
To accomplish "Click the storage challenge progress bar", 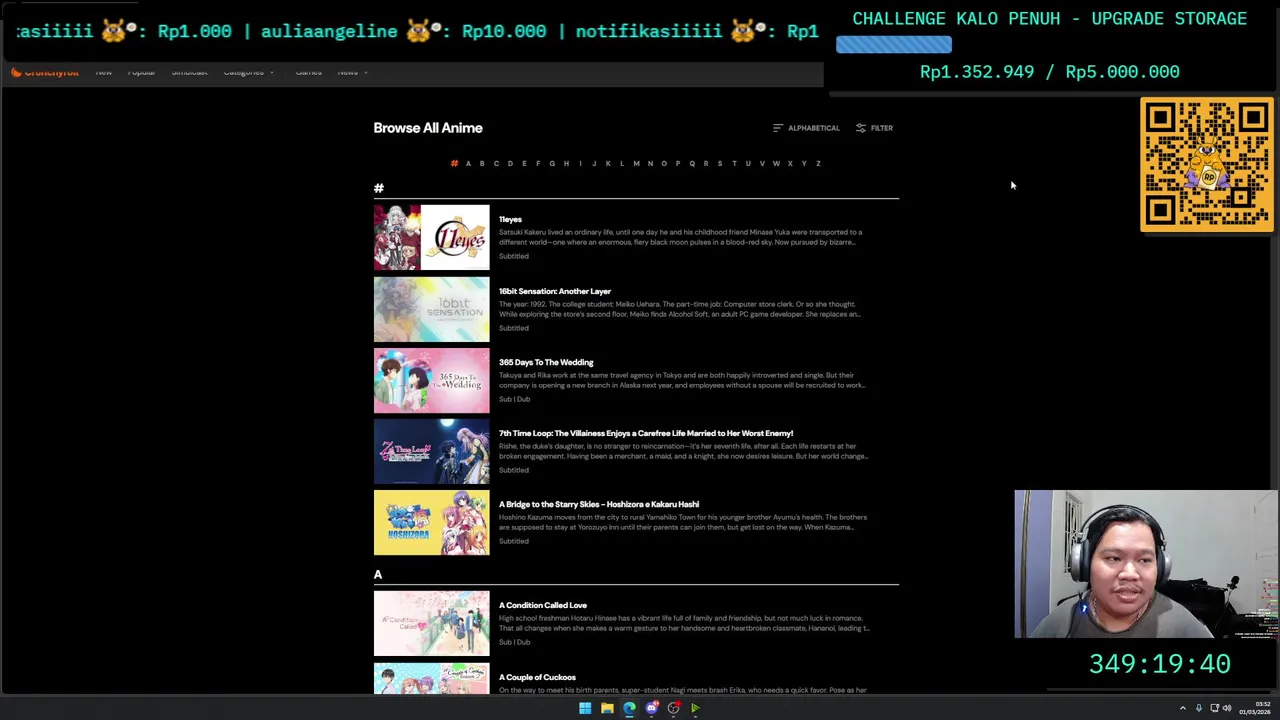I will pyautogui.click(x=894, y=44).
